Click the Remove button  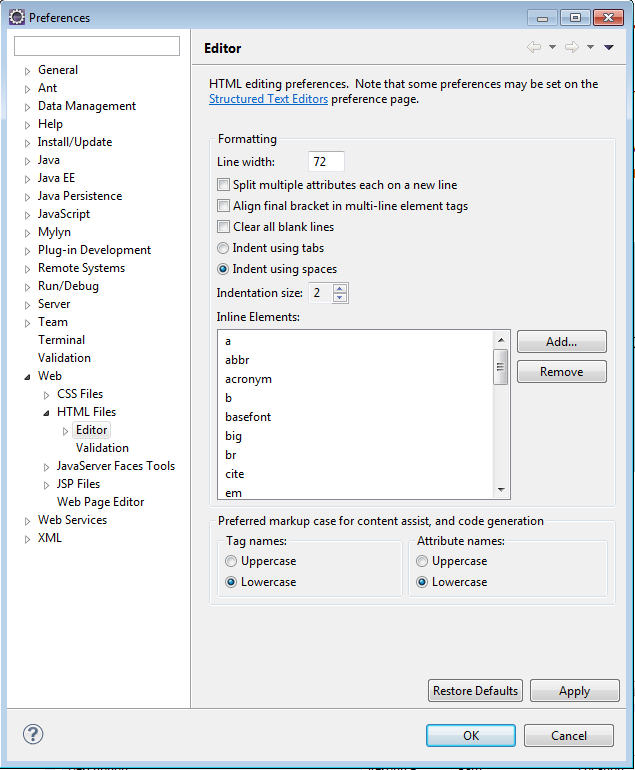pyautogui.click(x=562, y=372)
